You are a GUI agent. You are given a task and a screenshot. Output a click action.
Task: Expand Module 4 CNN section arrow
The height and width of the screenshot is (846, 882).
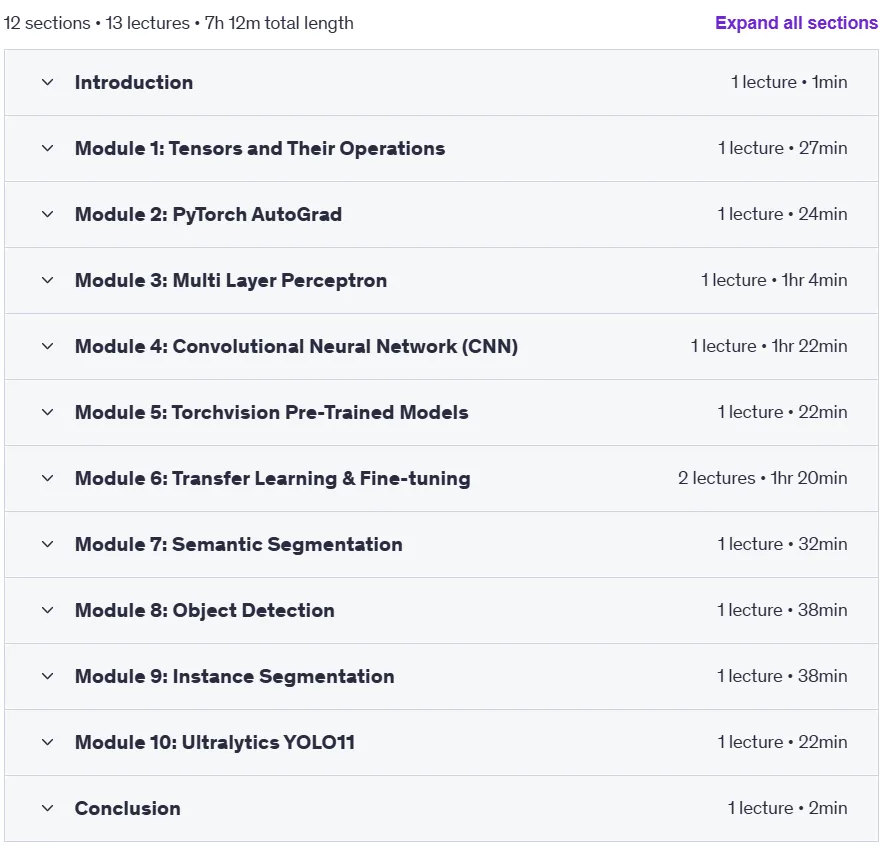pyautogui.click(x=48, y=346)
